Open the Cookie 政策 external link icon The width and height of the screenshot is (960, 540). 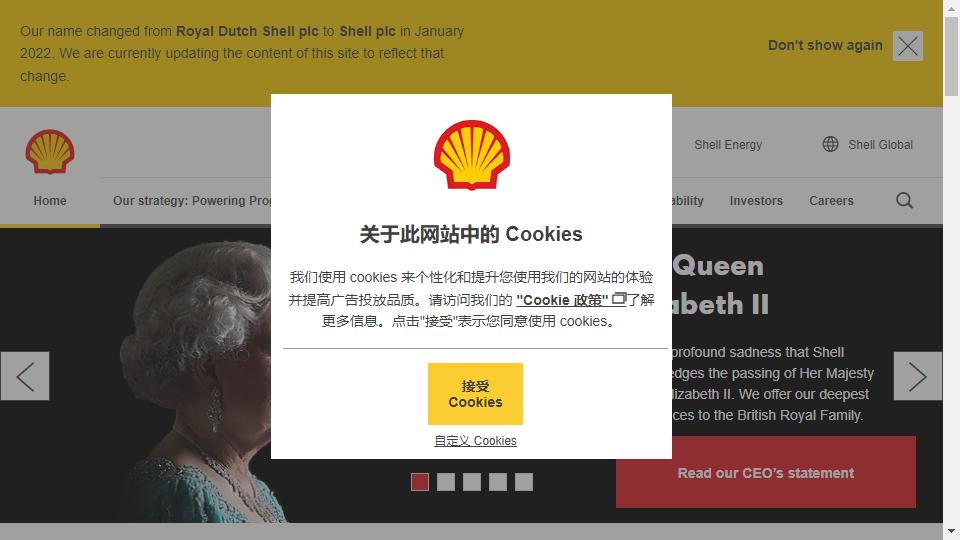coord(619,299)
